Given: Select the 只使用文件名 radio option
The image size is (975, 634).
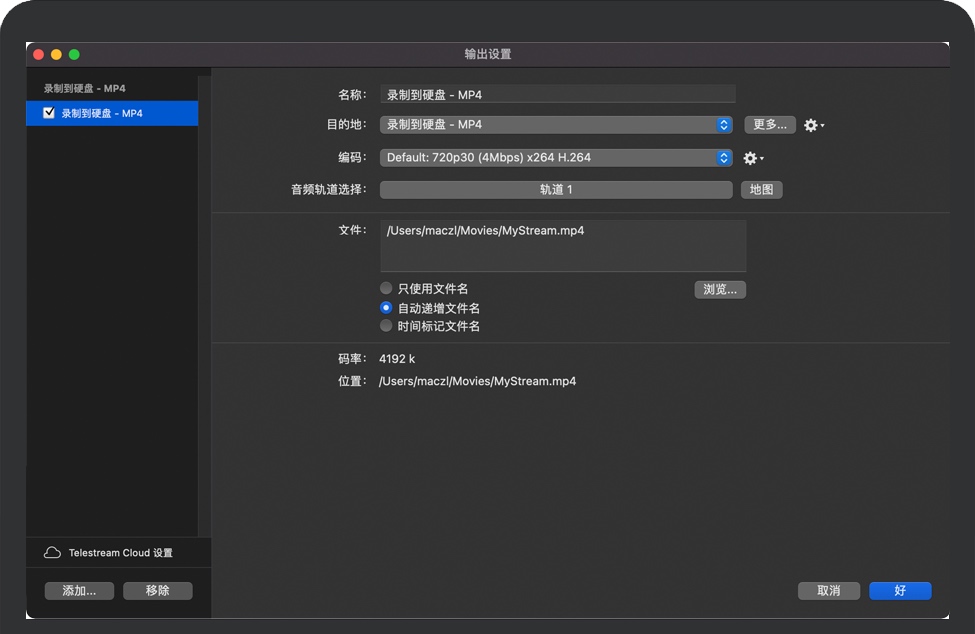Looking at the screenshot, I should pos(386,289).
